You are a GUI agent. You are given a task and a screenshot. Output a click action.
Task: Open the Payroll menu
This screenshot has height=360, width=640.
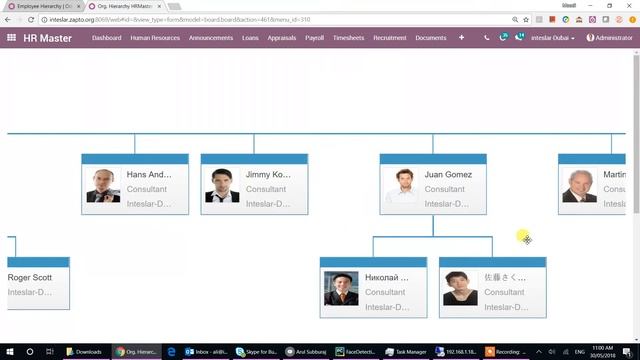click(314, 38)
